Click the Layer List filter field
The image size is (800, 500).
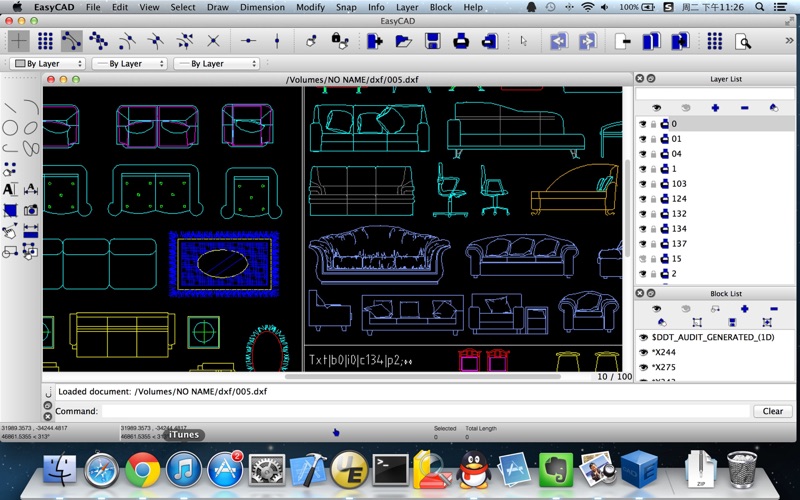point(715,94)
